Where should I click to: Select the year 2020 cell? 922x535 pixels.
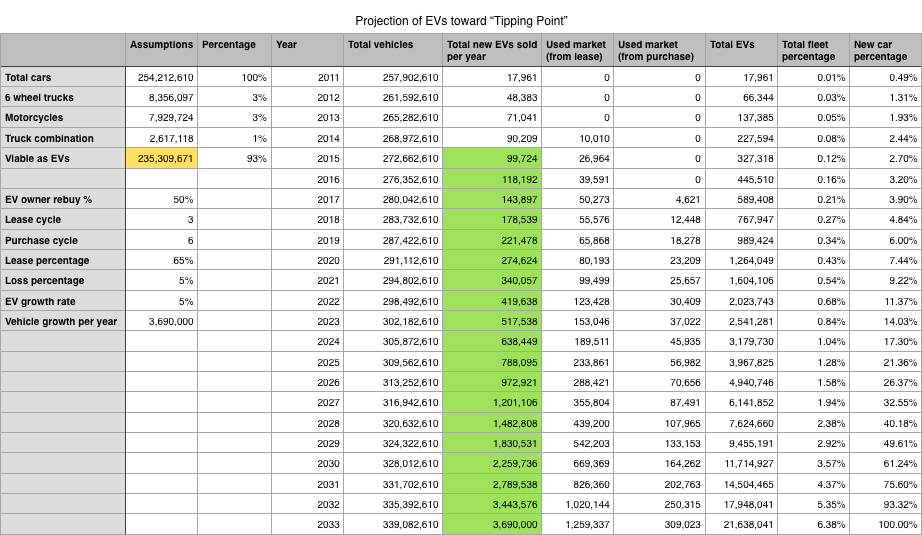point(307,260)
